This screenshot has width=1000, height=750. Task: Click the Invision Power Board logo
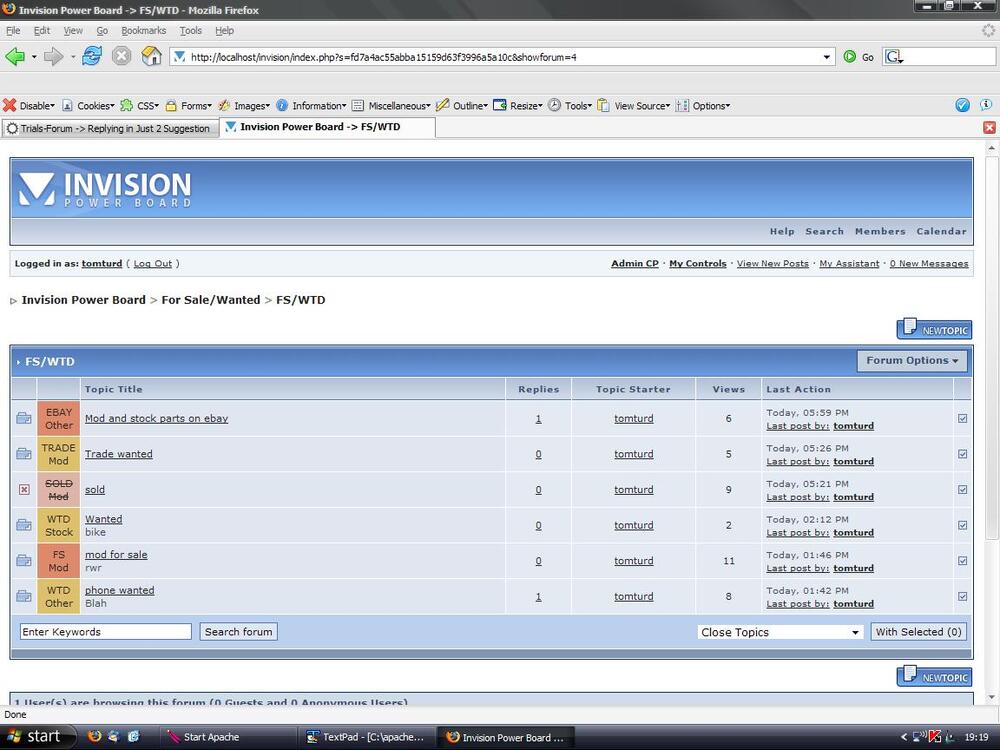[105, 189]
